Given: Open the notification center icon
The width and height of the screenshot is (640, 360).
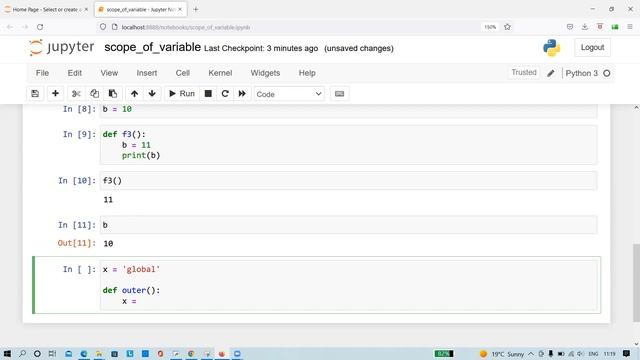Looking at the screenshot, I should [626, 353].
